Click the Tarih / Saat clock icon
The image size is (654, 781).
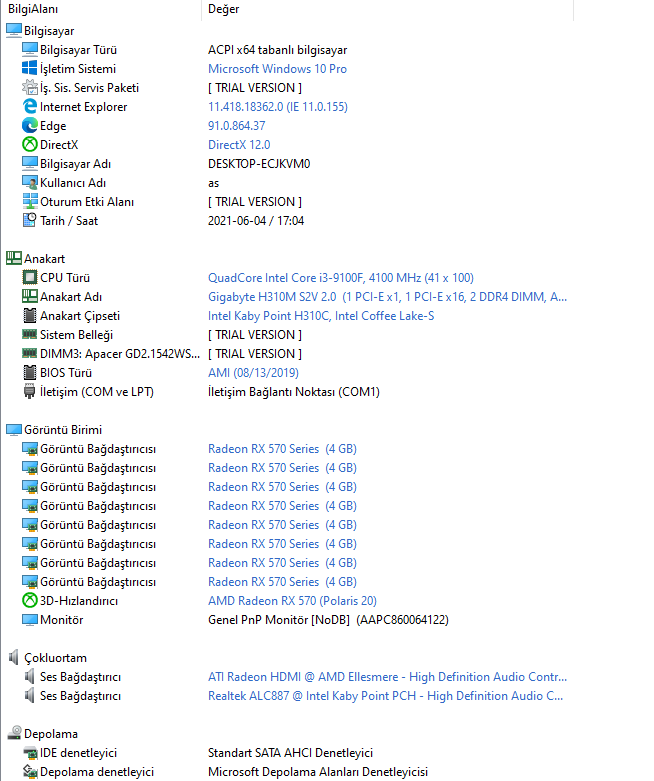click(30, 220)
